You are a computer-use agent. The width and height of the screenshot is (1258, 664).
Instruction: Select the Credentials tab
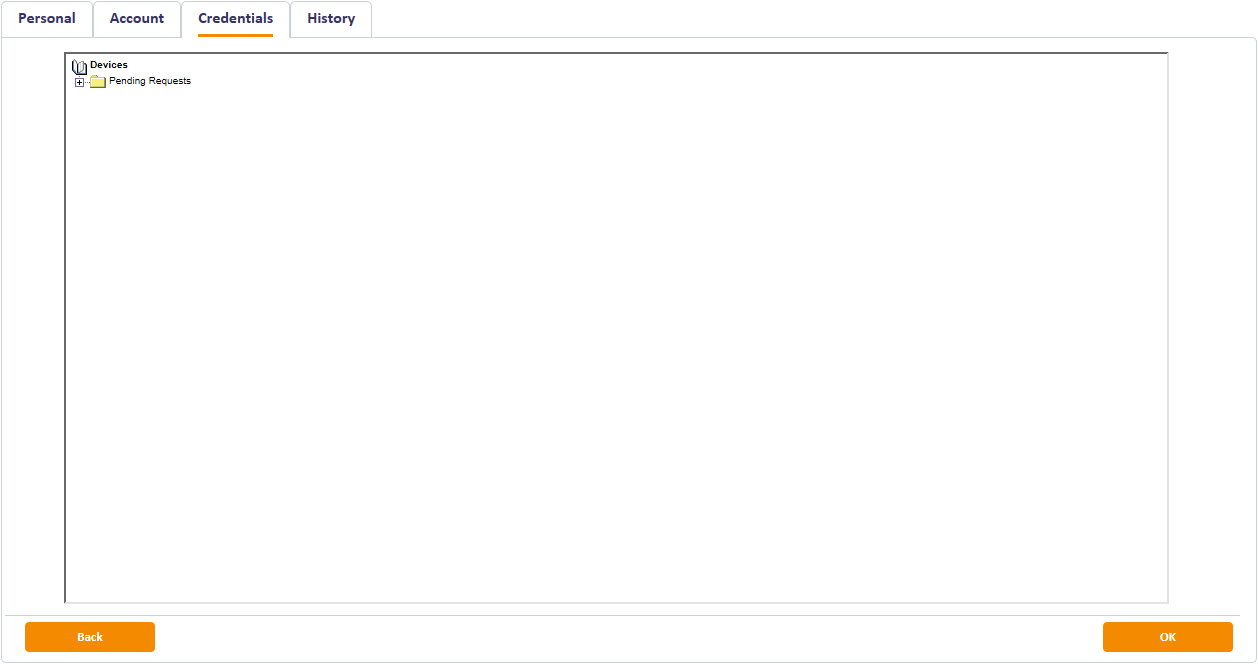click(x=235, y=19)
